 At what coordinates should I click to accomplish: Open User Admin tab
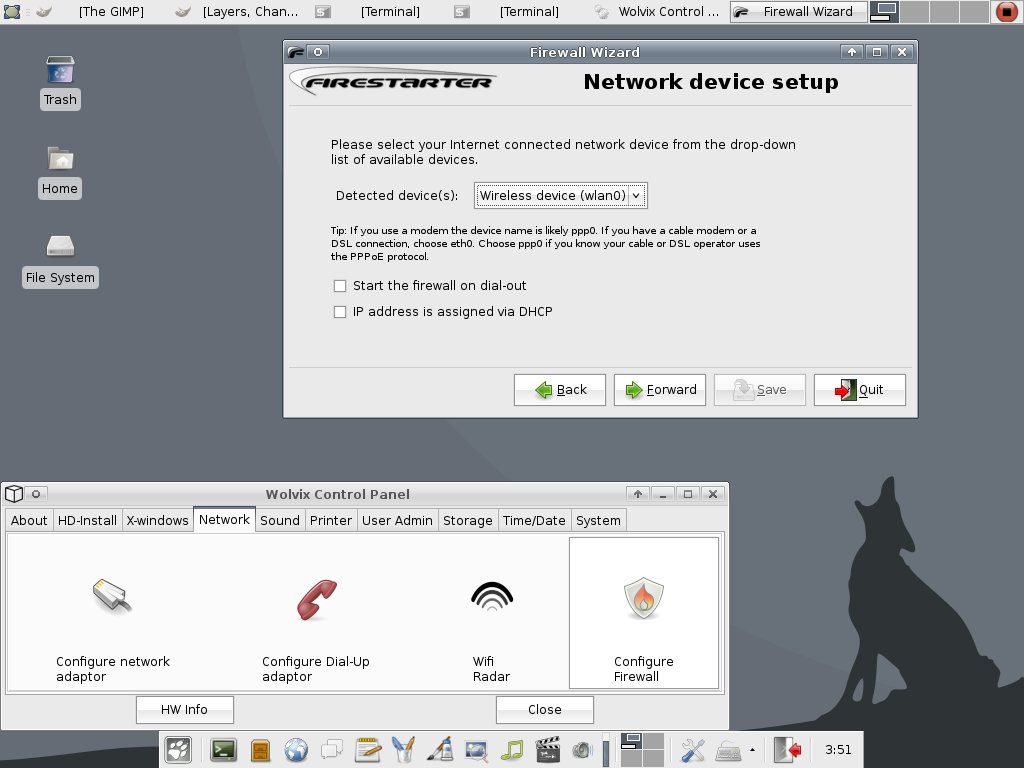tap(397, 520)
